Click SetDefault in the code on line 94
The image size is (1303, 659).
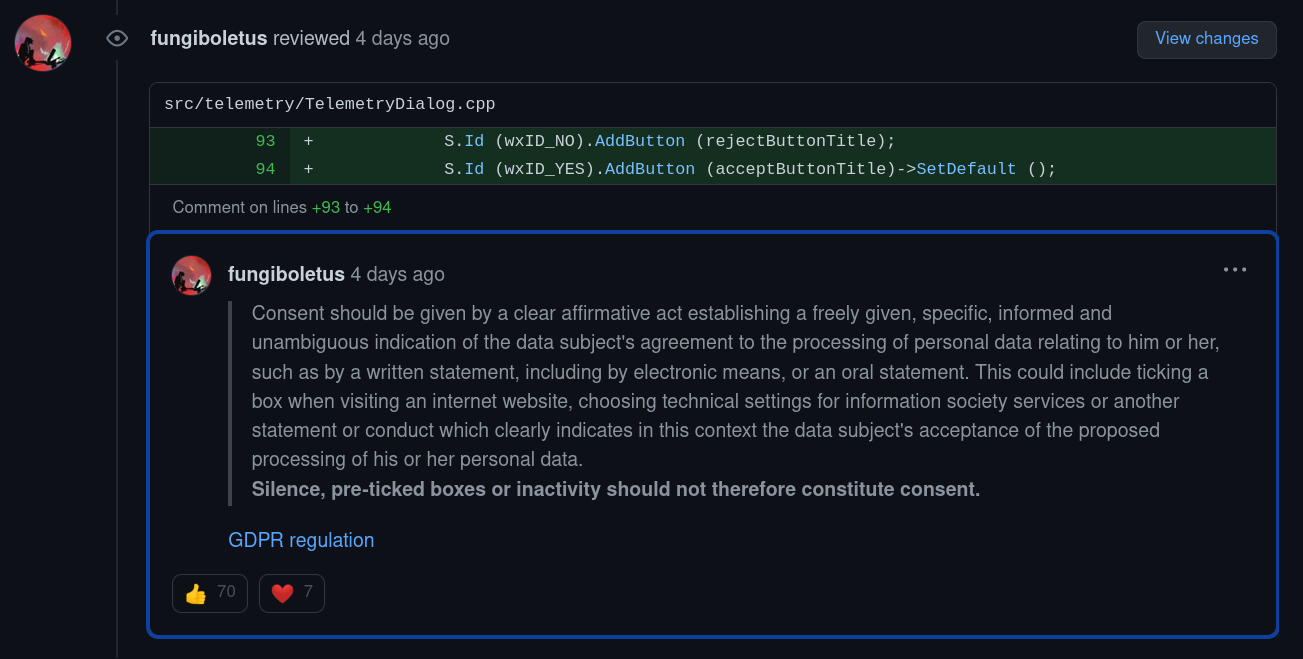click(x=965, y=169)
